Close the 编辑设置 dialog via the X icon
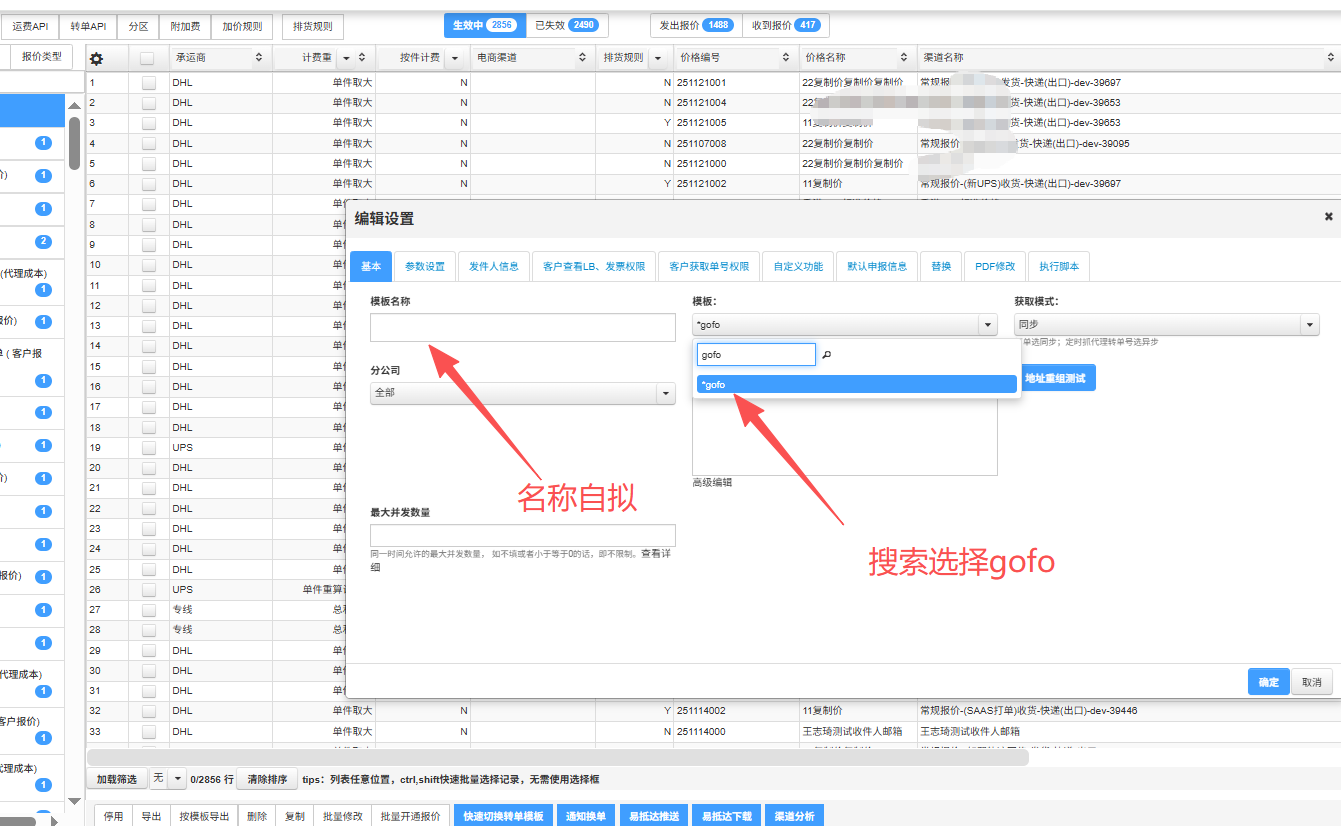 point(1329,216)
